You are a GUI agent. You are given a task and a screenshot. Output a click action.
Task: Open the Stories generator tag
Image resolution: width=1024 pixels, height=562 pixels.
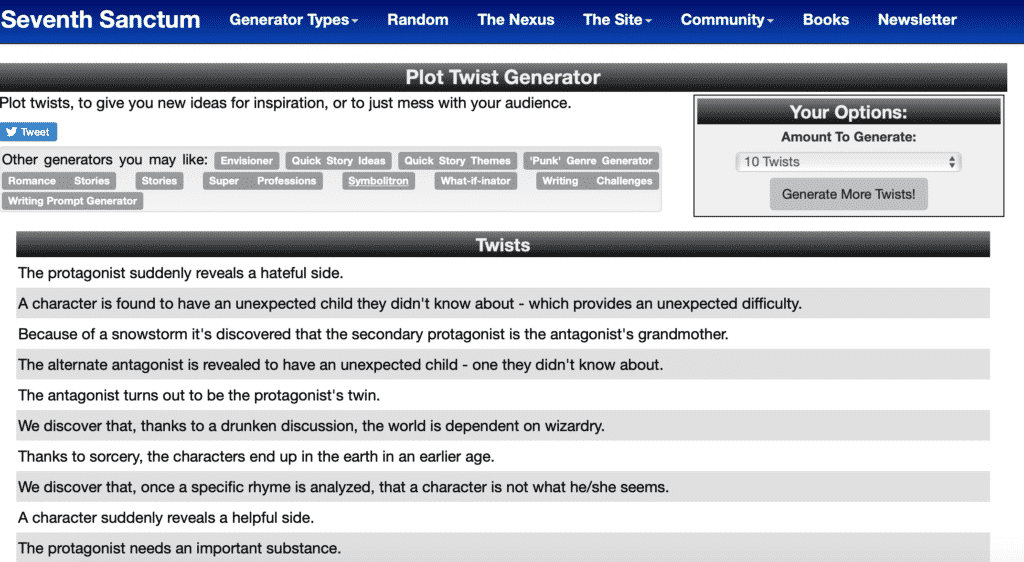(x=159, y=181)
